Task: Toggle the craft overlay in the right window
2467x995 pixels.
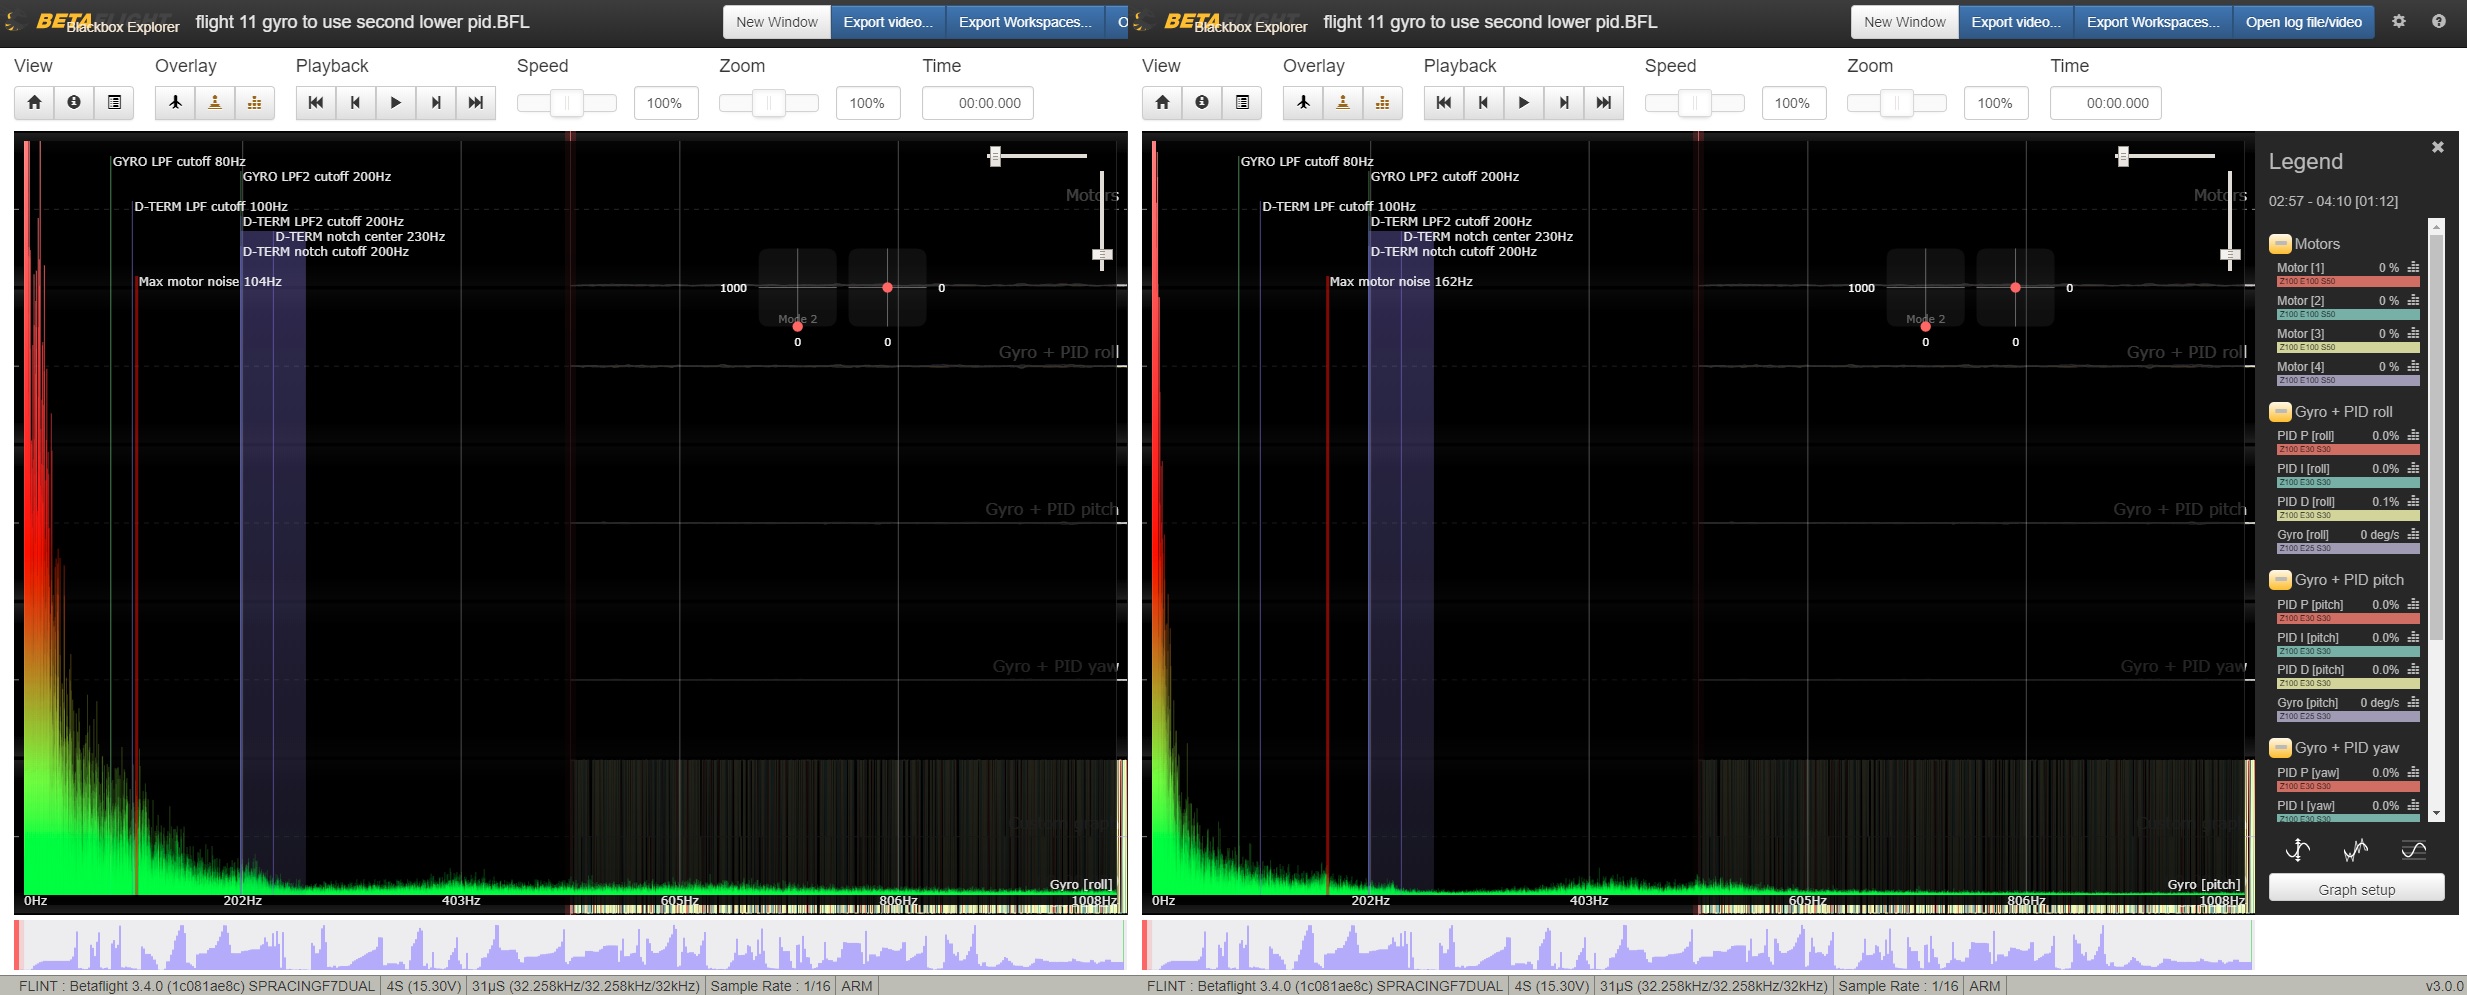Action: (1302, 102)
